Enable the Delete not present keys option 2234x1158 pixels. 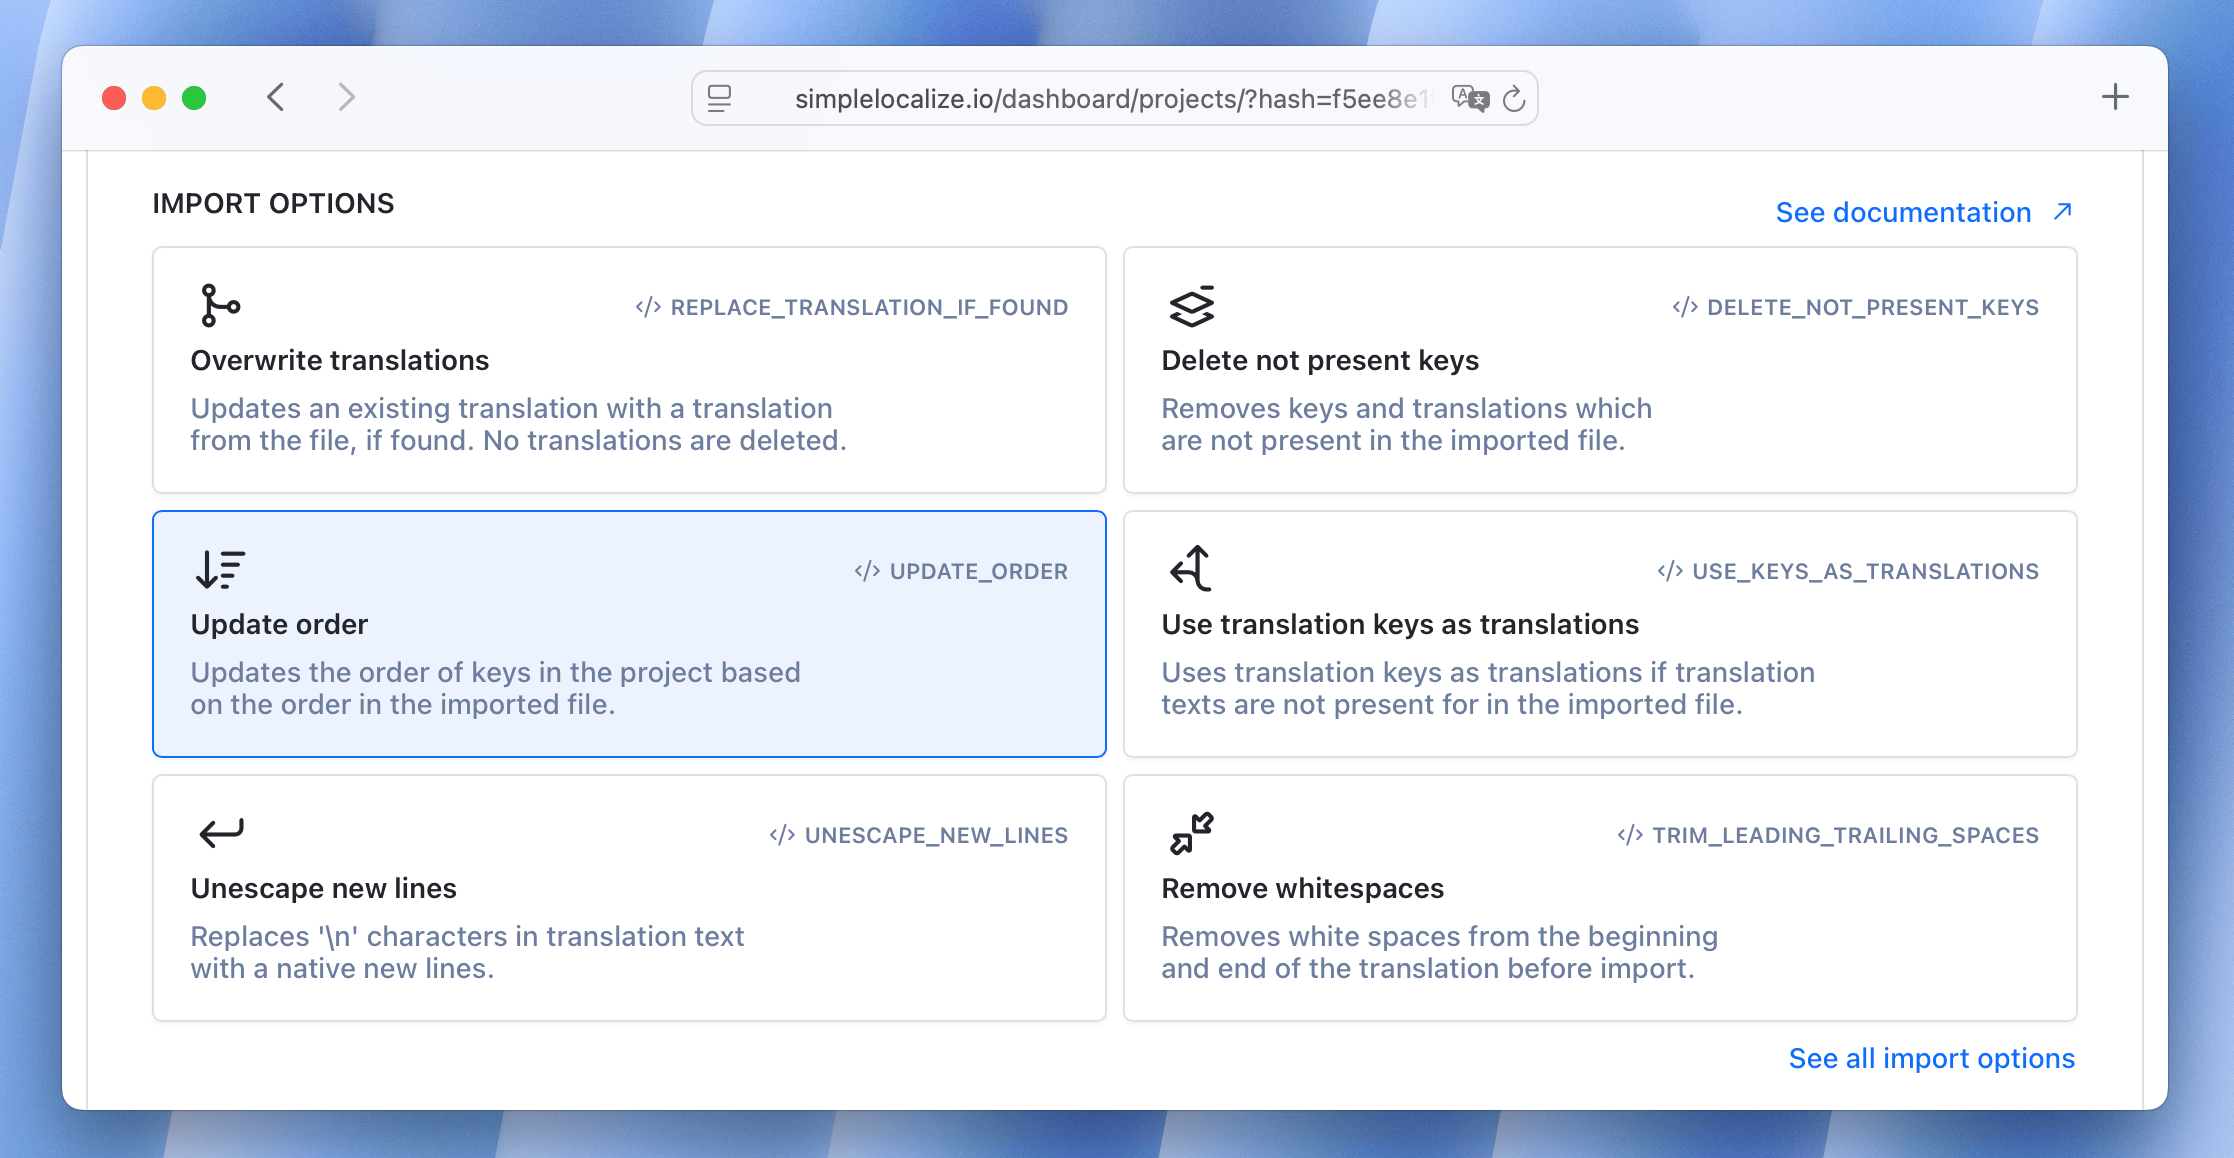click(x=1600, y=370)
